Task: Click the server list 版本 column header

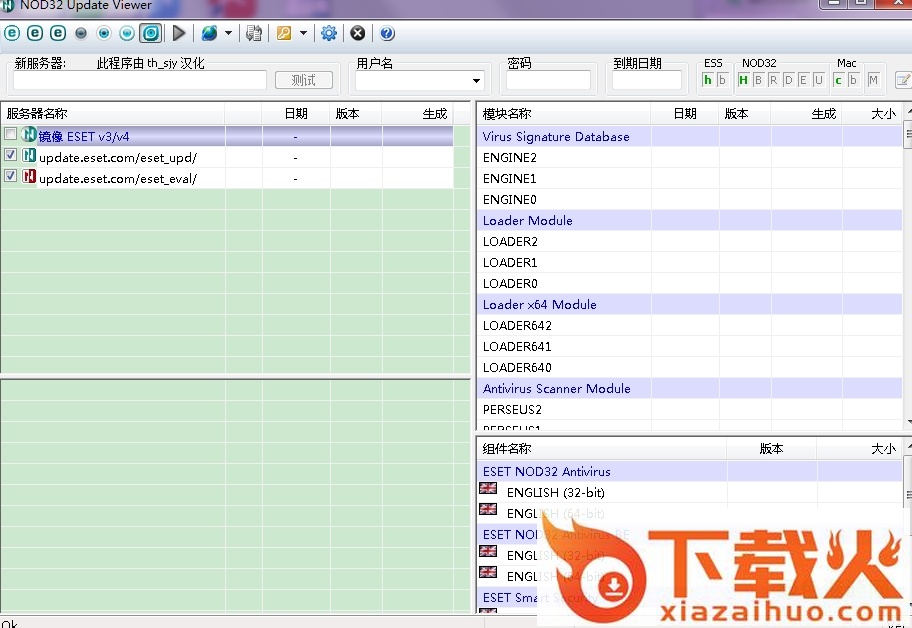Action: tap(356, 113)
